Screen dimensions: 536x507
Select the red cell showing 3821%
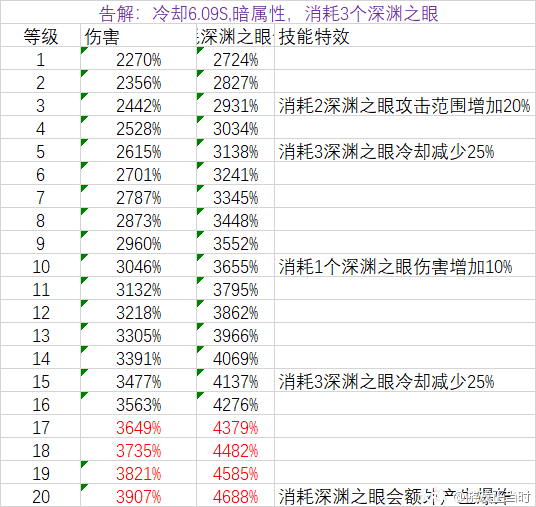[x=138, y=472]
